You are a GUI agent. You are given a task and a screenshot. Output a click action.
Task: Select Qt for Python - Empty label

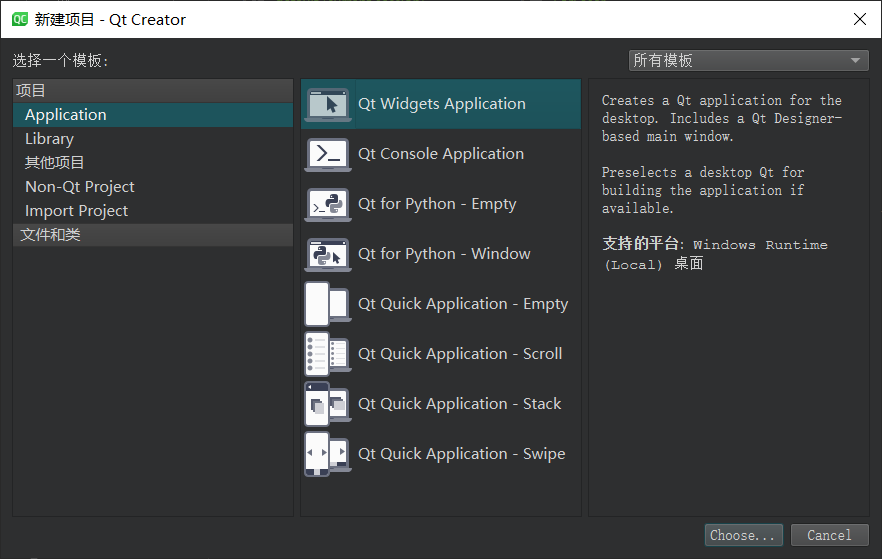coord(437,204)
